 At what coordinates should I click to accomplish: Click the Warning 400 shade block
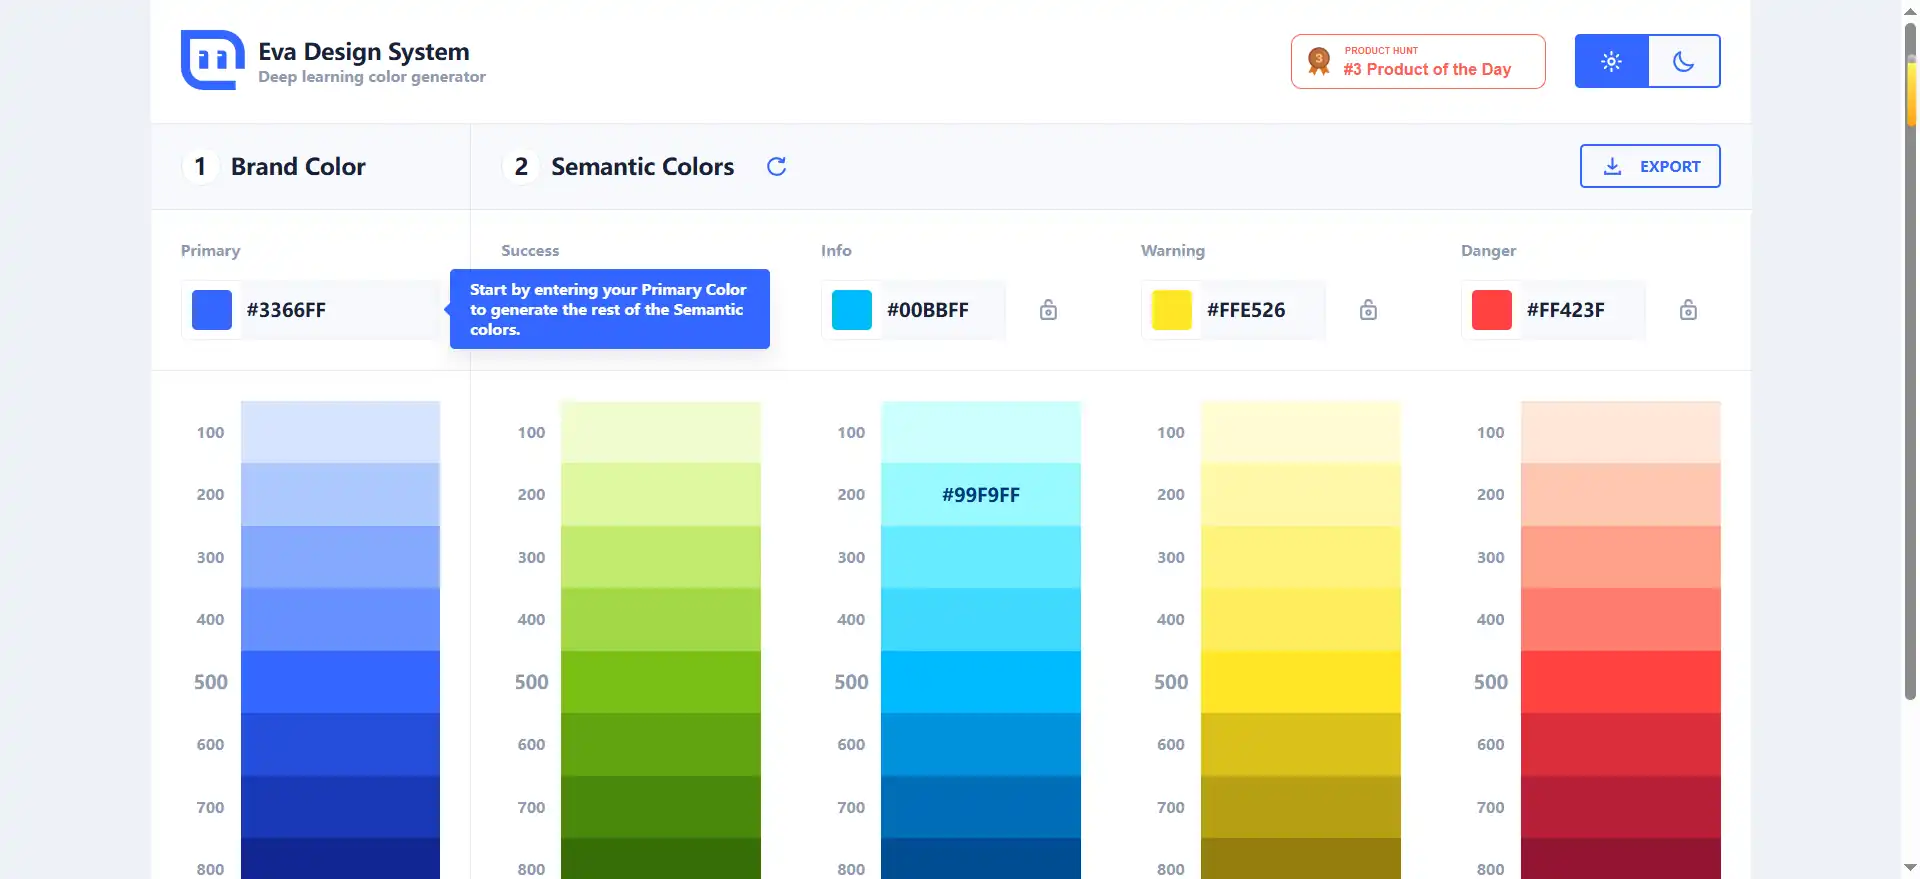tap(1301, 619)
